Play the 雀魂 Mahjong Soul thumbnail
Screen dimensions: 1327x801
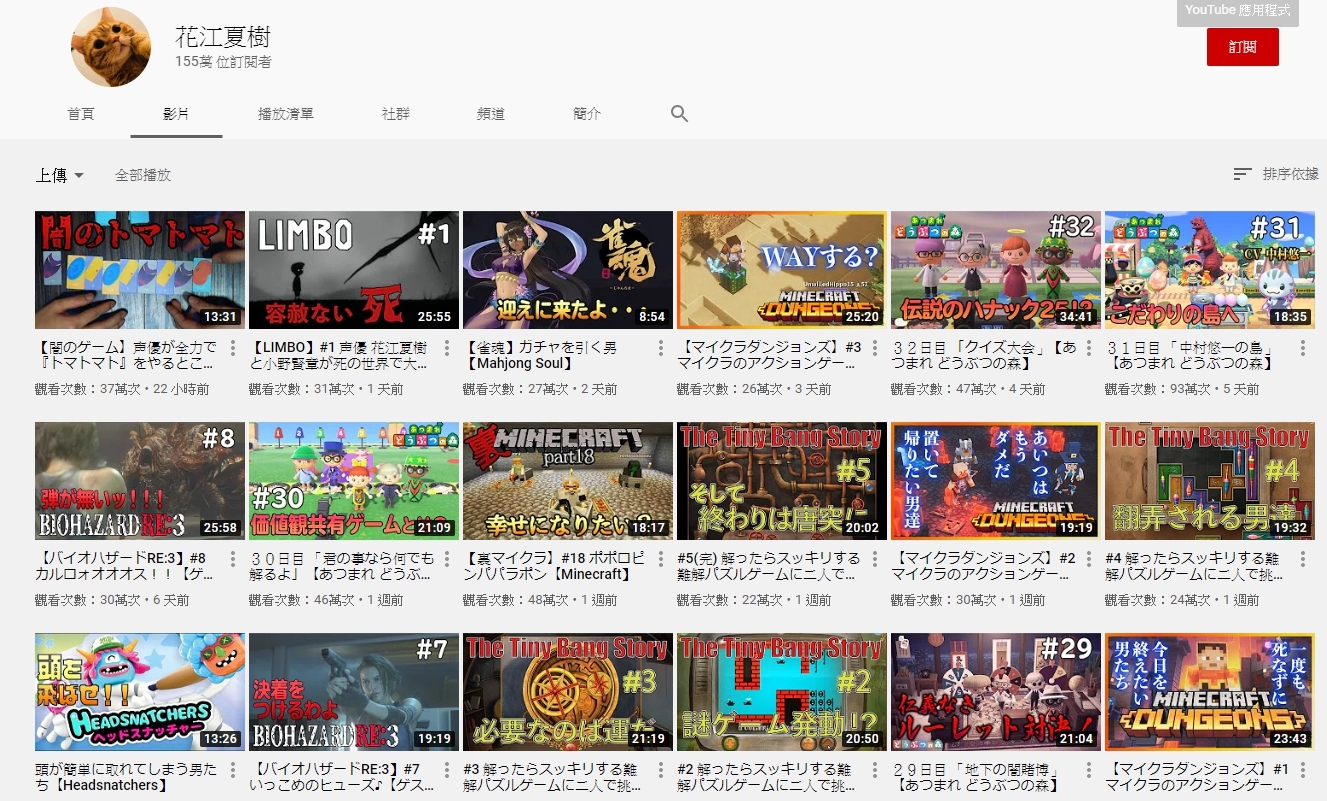point(568,270)
